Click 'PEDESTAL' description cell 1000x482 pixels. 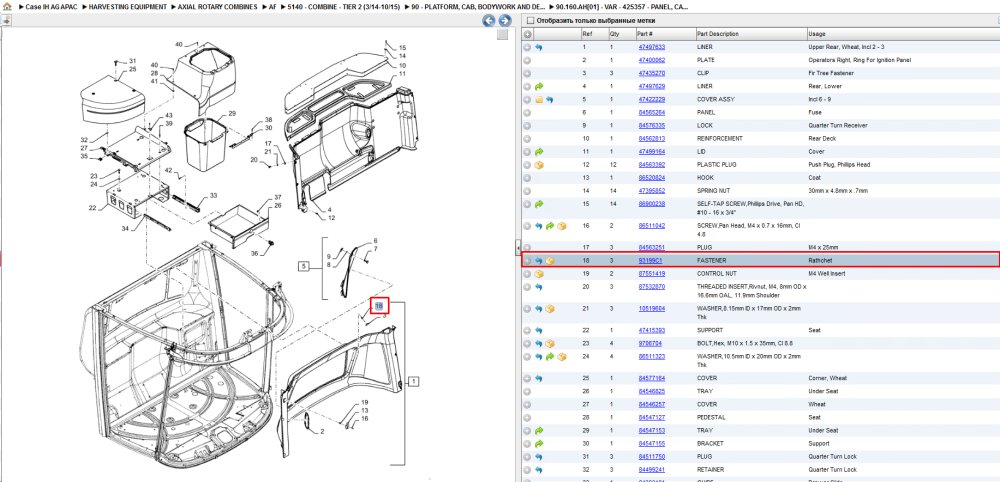711,417
